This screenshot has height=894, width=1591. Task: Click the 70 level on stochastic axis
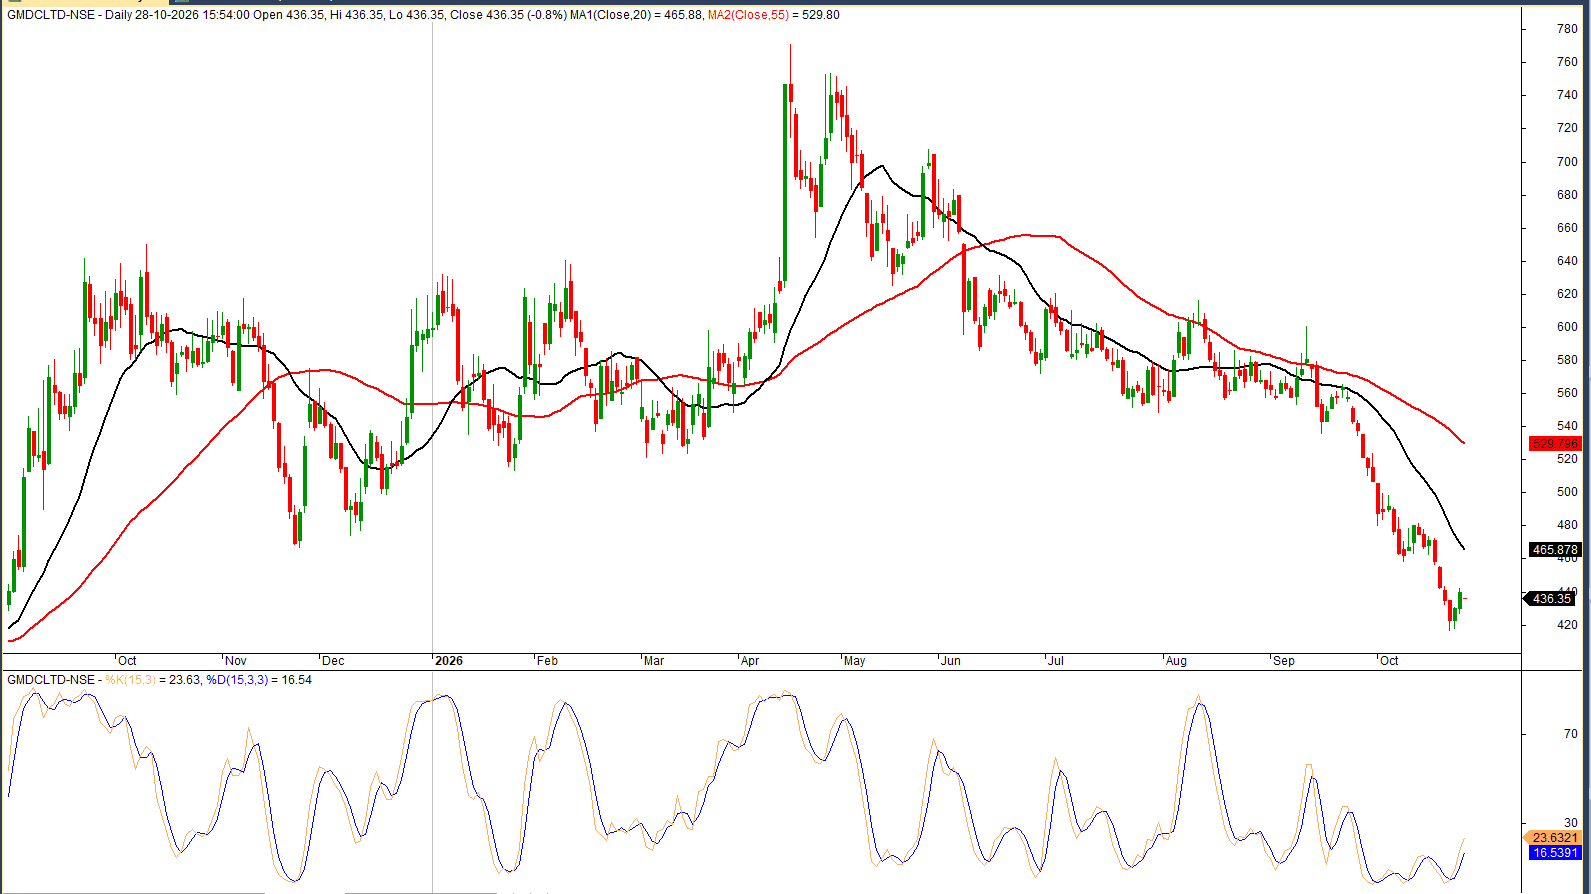(x=1570, y=734)
